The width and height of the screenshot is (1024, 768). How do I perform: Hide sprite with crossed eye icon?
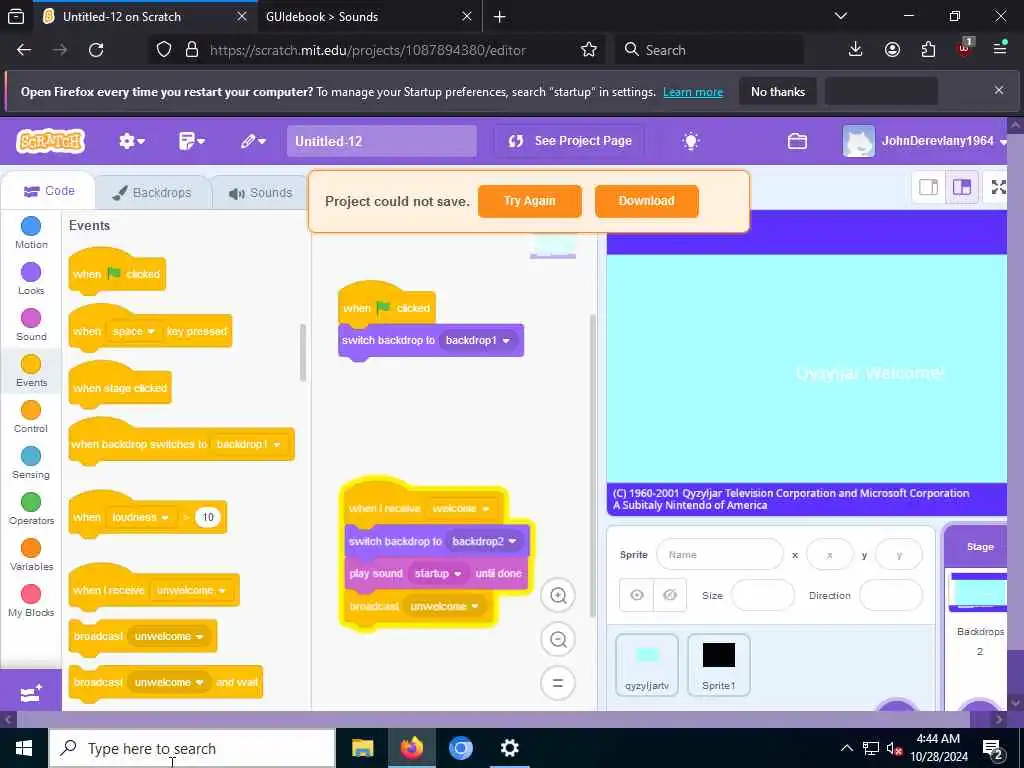[x=669, y=595]
